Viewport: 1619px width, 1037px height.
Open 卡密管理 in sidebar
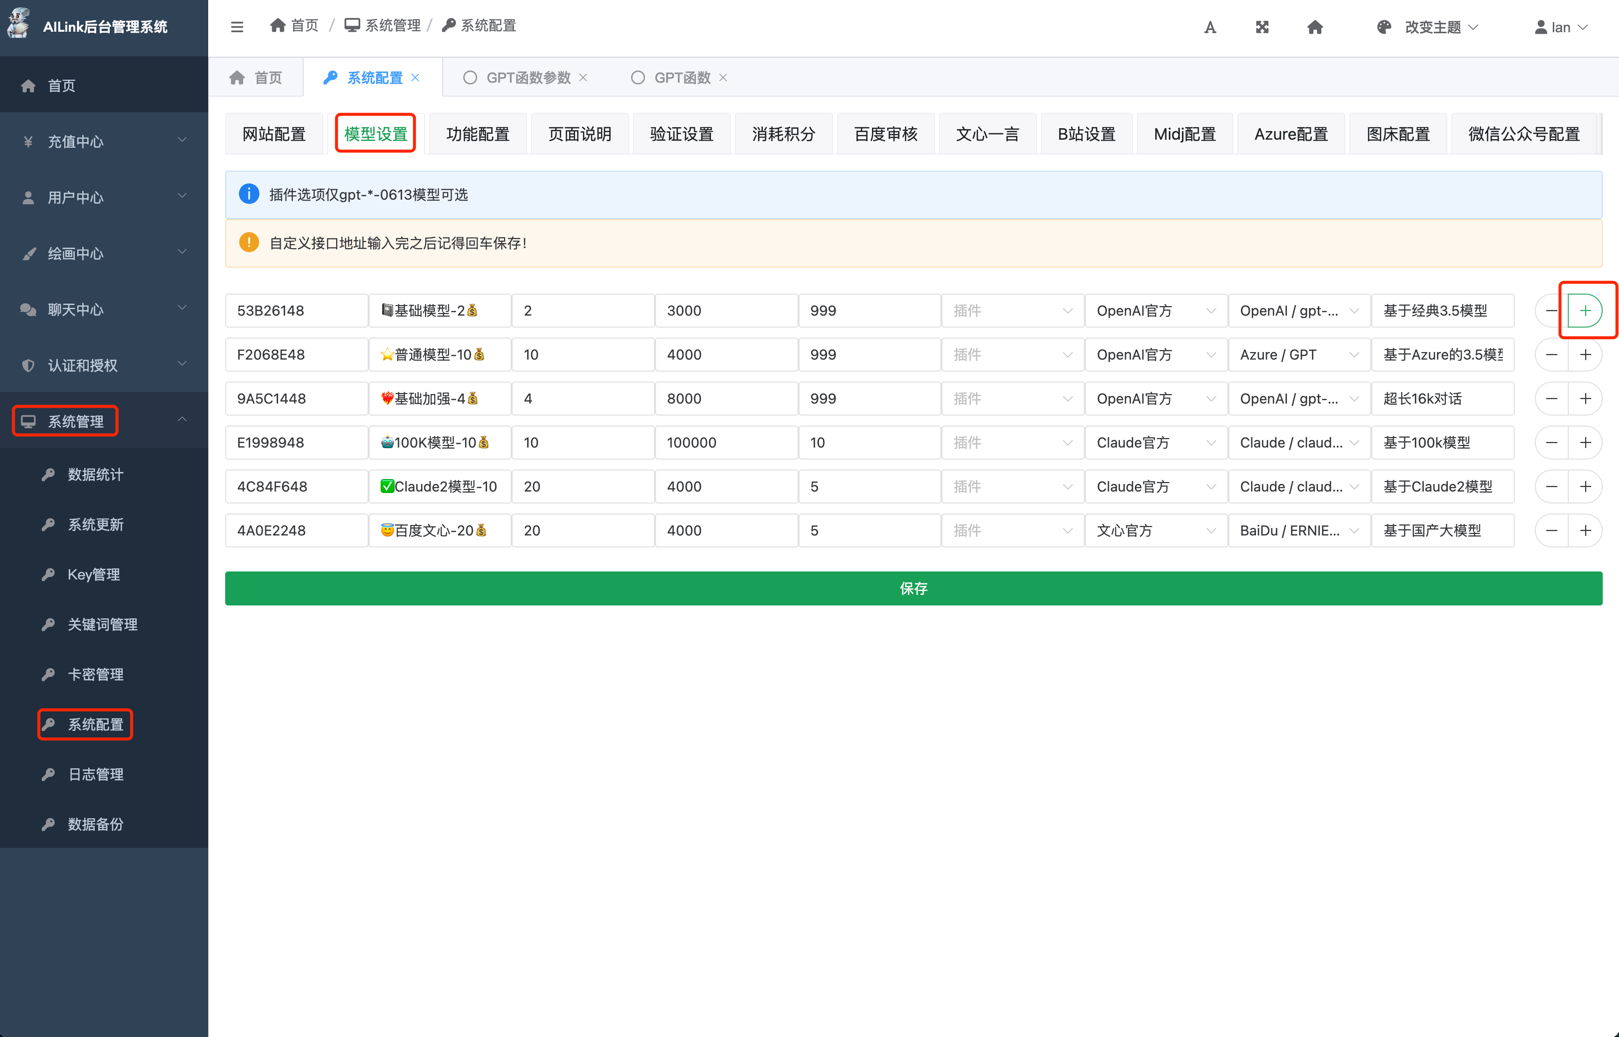point(104,674)
